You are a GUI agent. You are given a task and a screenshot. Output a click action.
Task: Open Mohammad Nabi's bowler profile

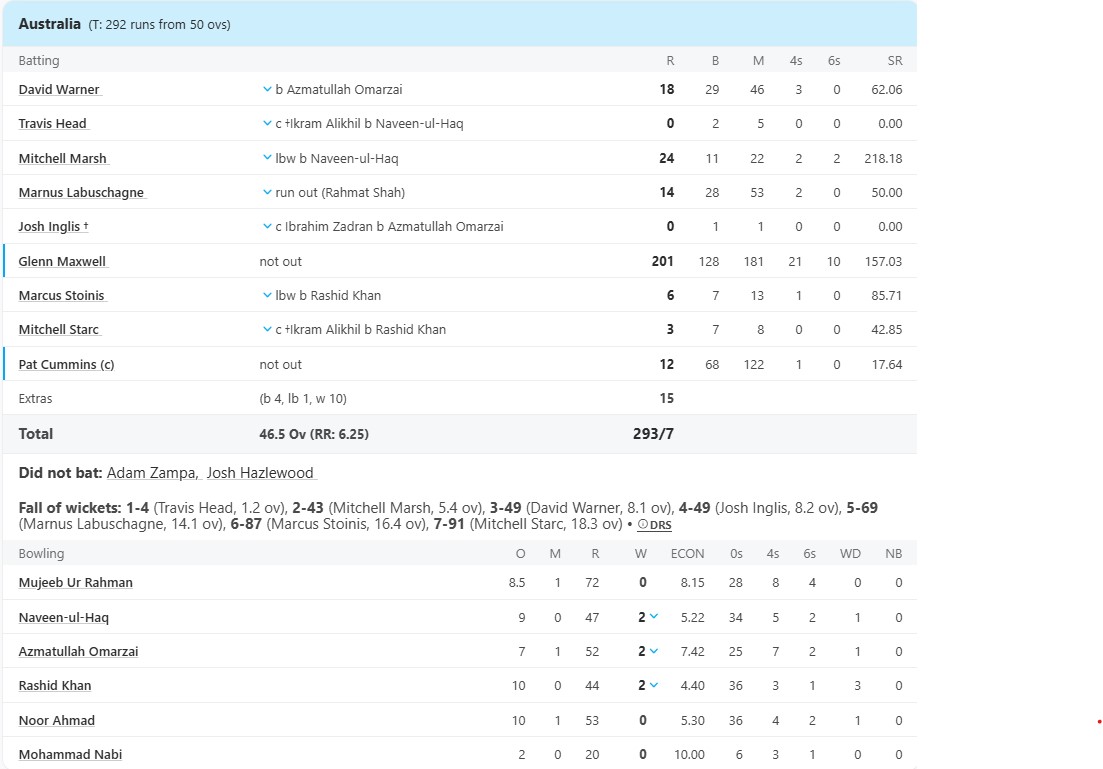70,754
